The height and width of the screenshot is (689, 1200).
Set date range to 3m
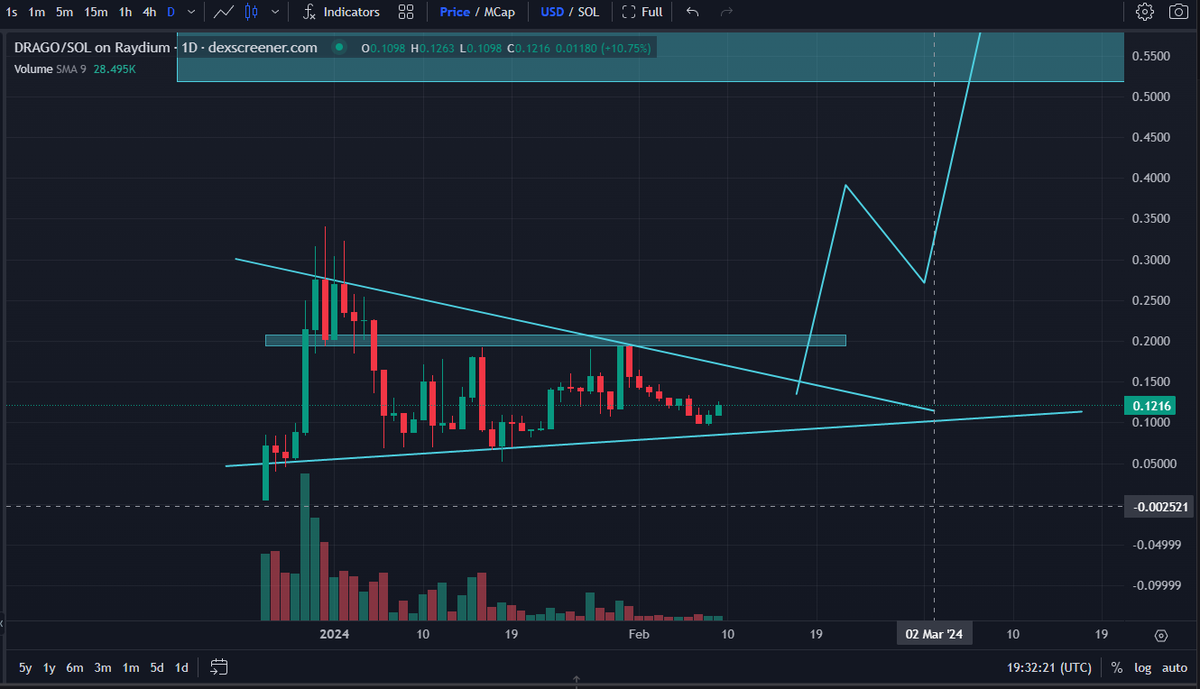point(102,667)
